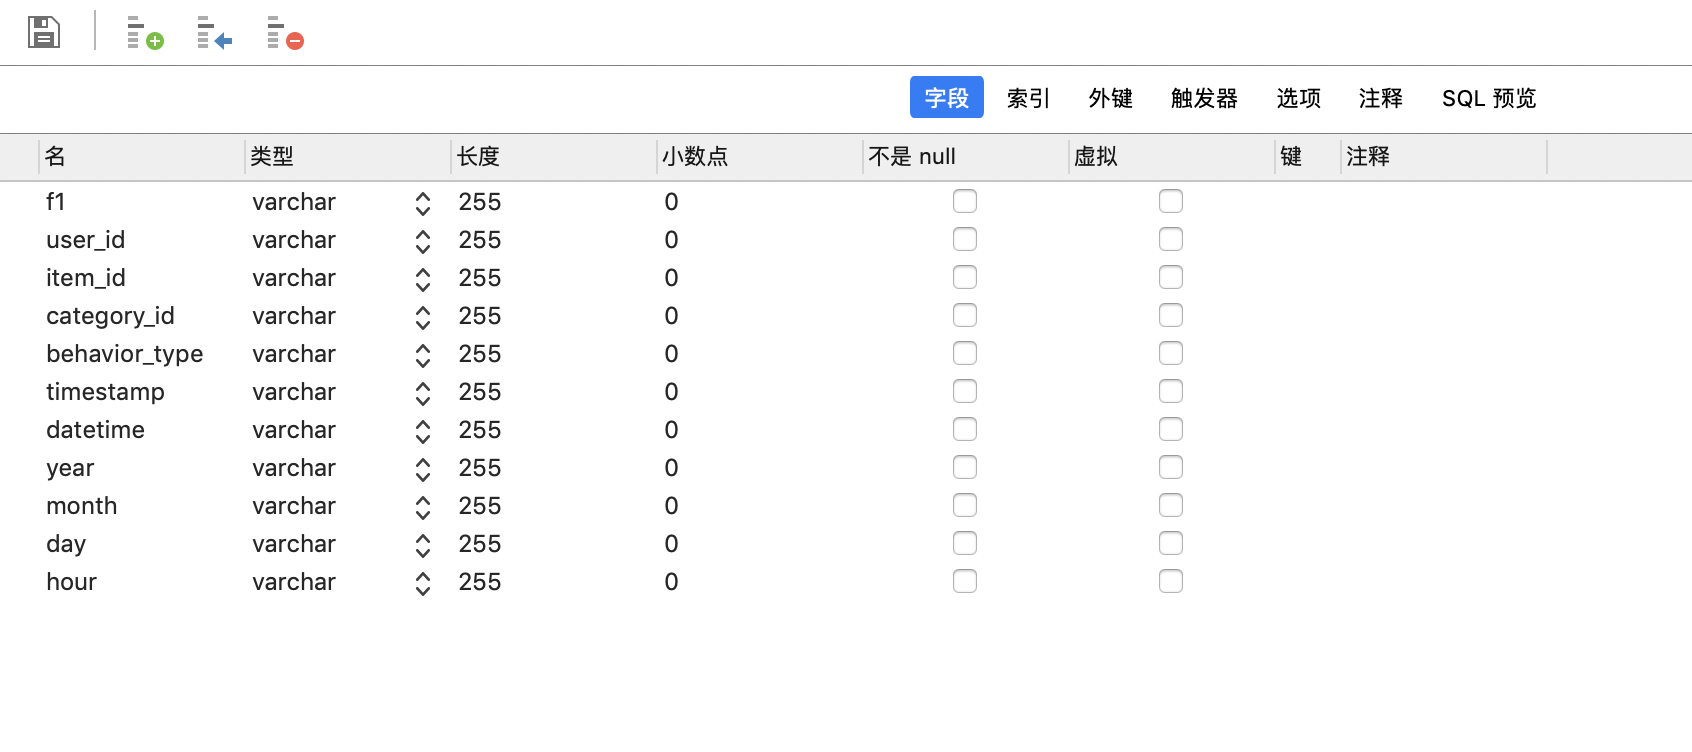Select the category_id field name
The width and height of the screenshot is (1692, 752).
(110, 317)
